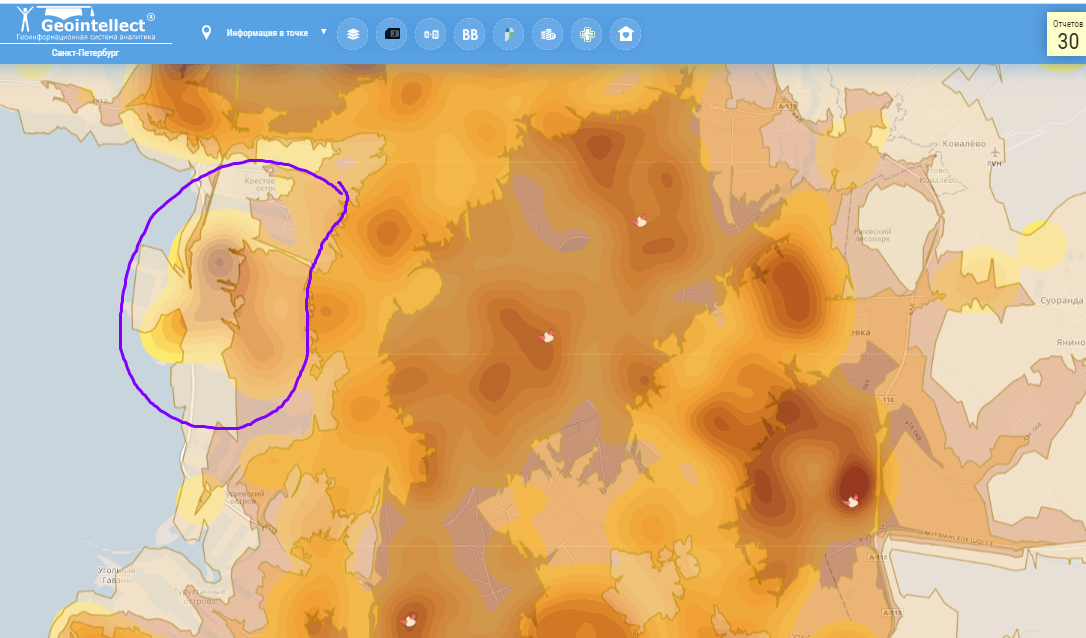This screenshot has width=1086, height=638.
Task: Click the Суоранда label on the map
Action: [1062, 300]
